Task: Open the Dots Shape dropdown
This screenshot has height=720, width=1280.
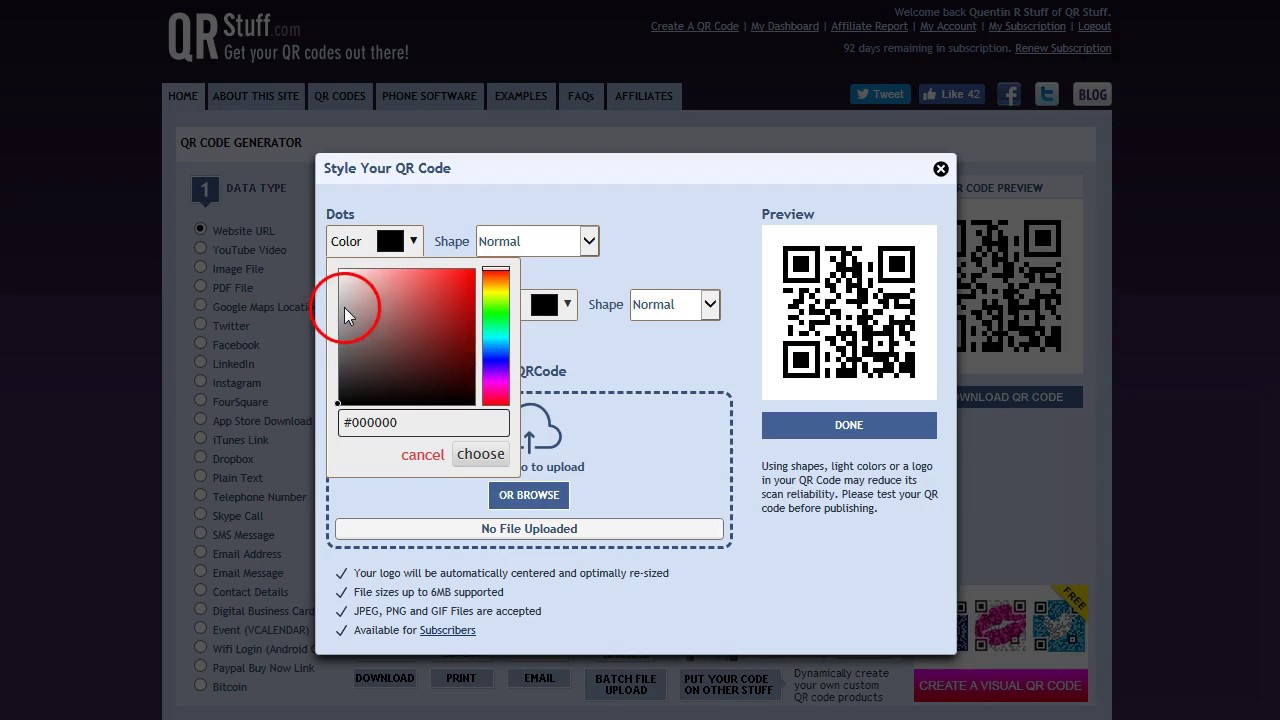Action: point(537,241)
